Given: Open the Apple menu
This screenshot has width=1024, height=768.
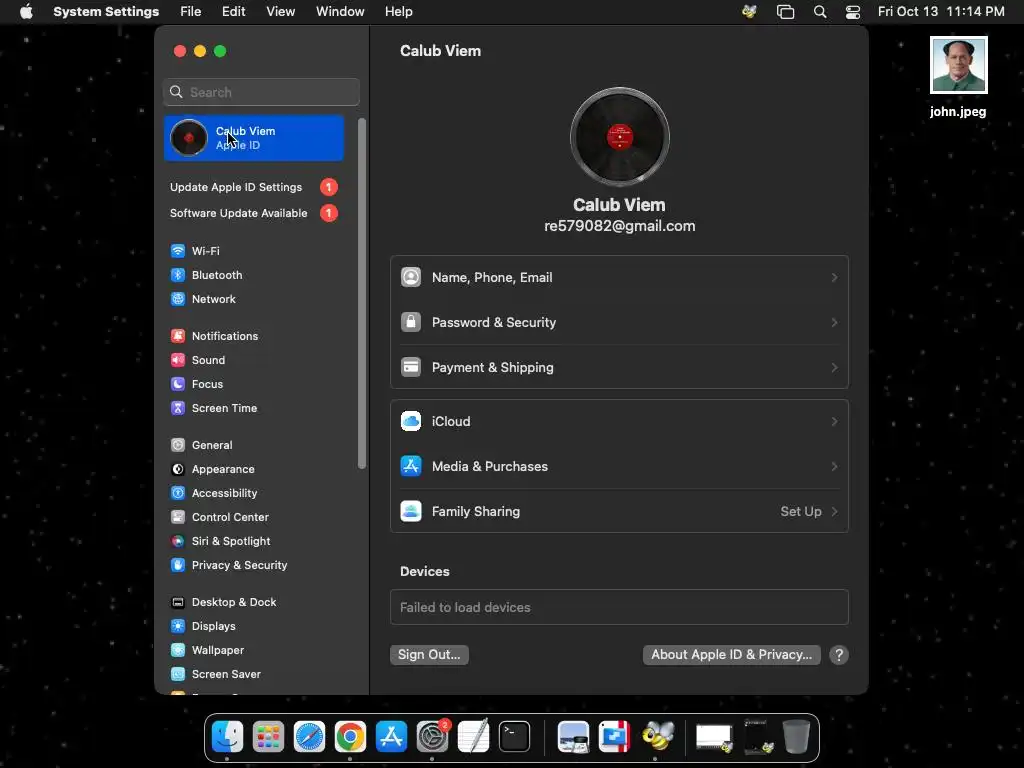Looking at the screenshot, I should tap(26, 12).
